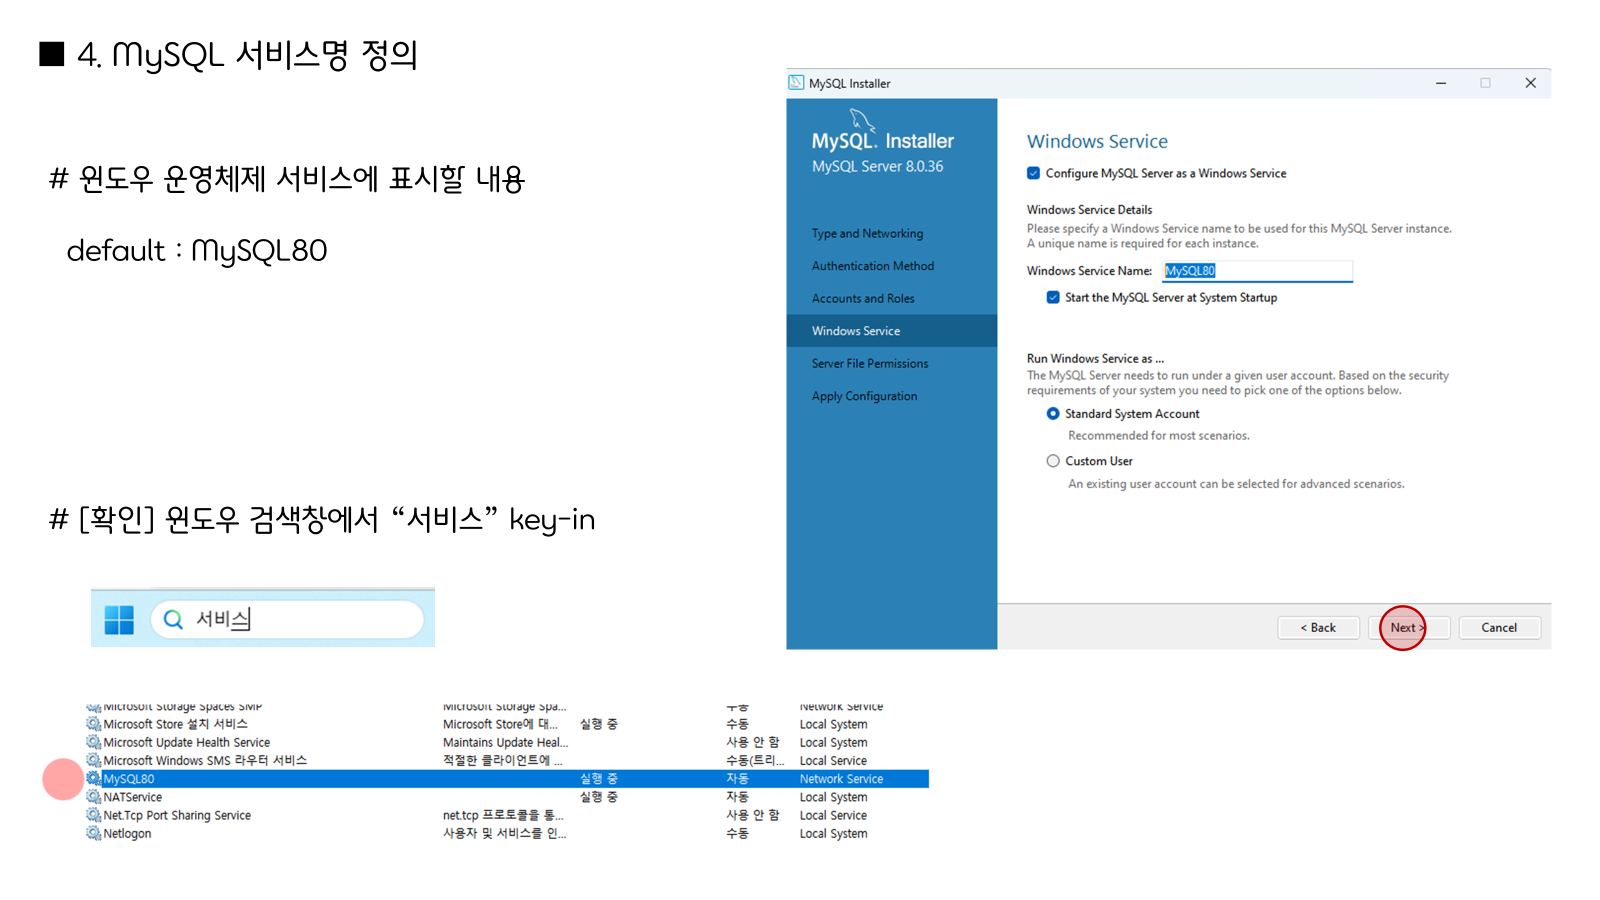Click the Next button
Image resolution: width=1600 pixels, height=900 pixels.
(1409, 628)
